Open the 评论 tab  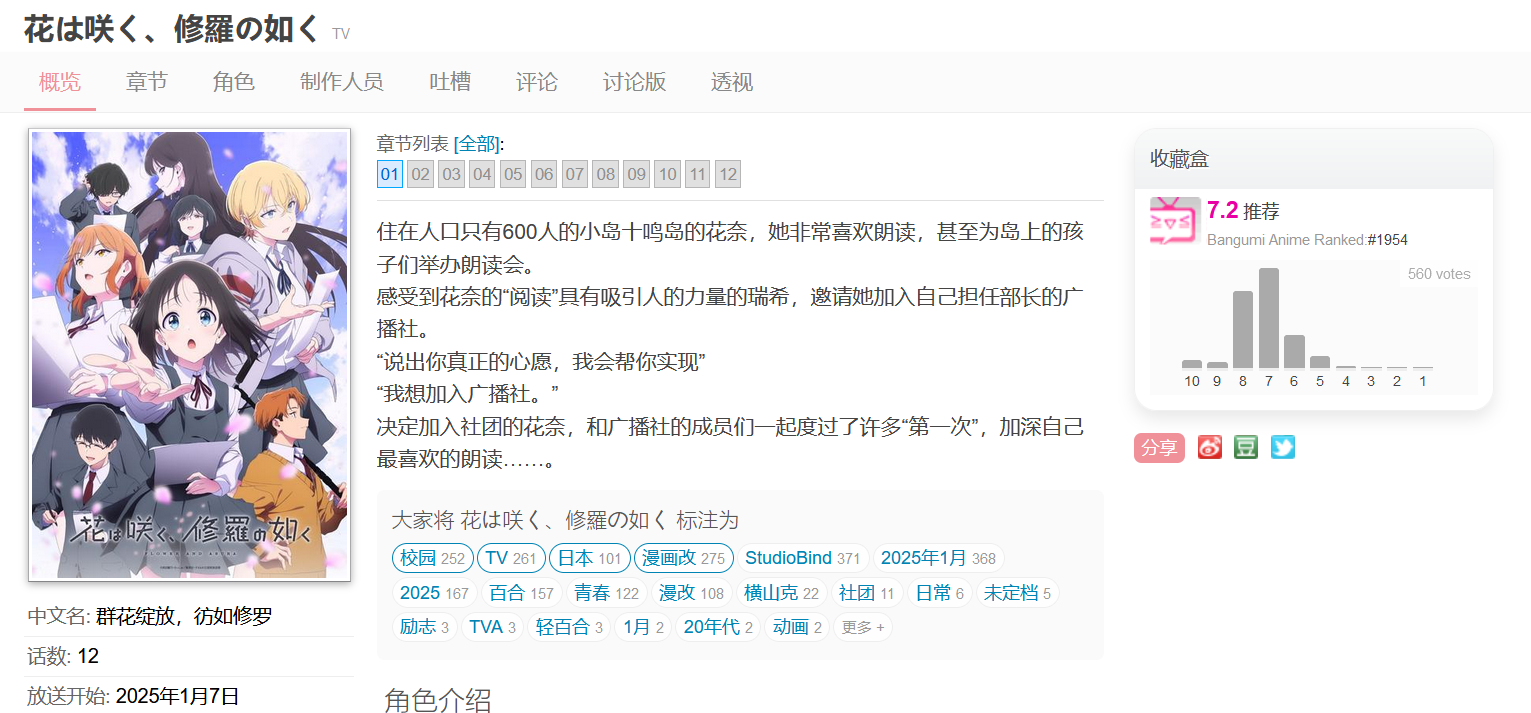click(x=537, y=82)
